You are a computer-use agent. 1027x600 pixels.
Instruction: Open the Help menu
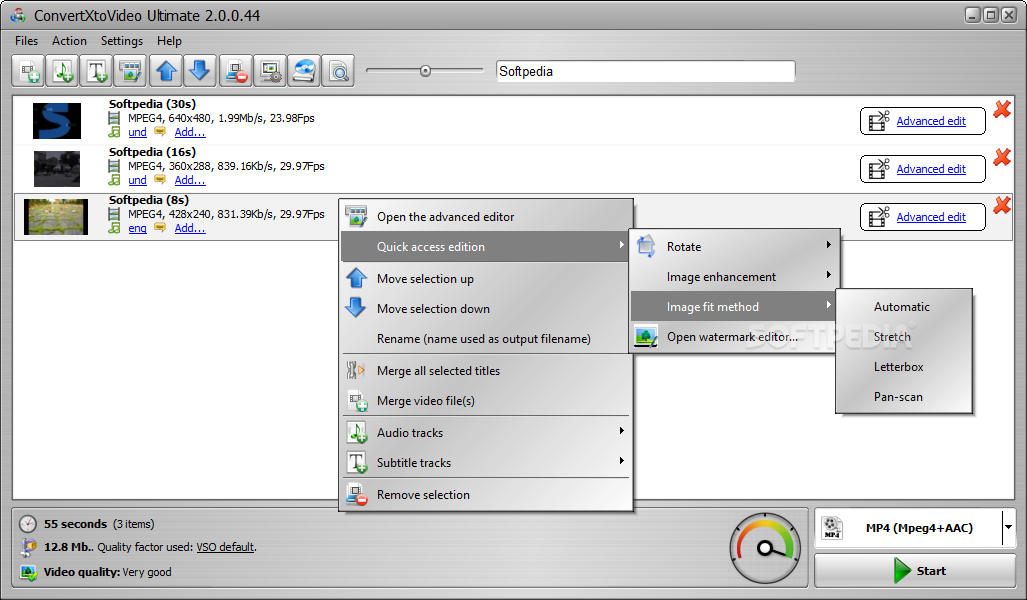tap(169, 41)
